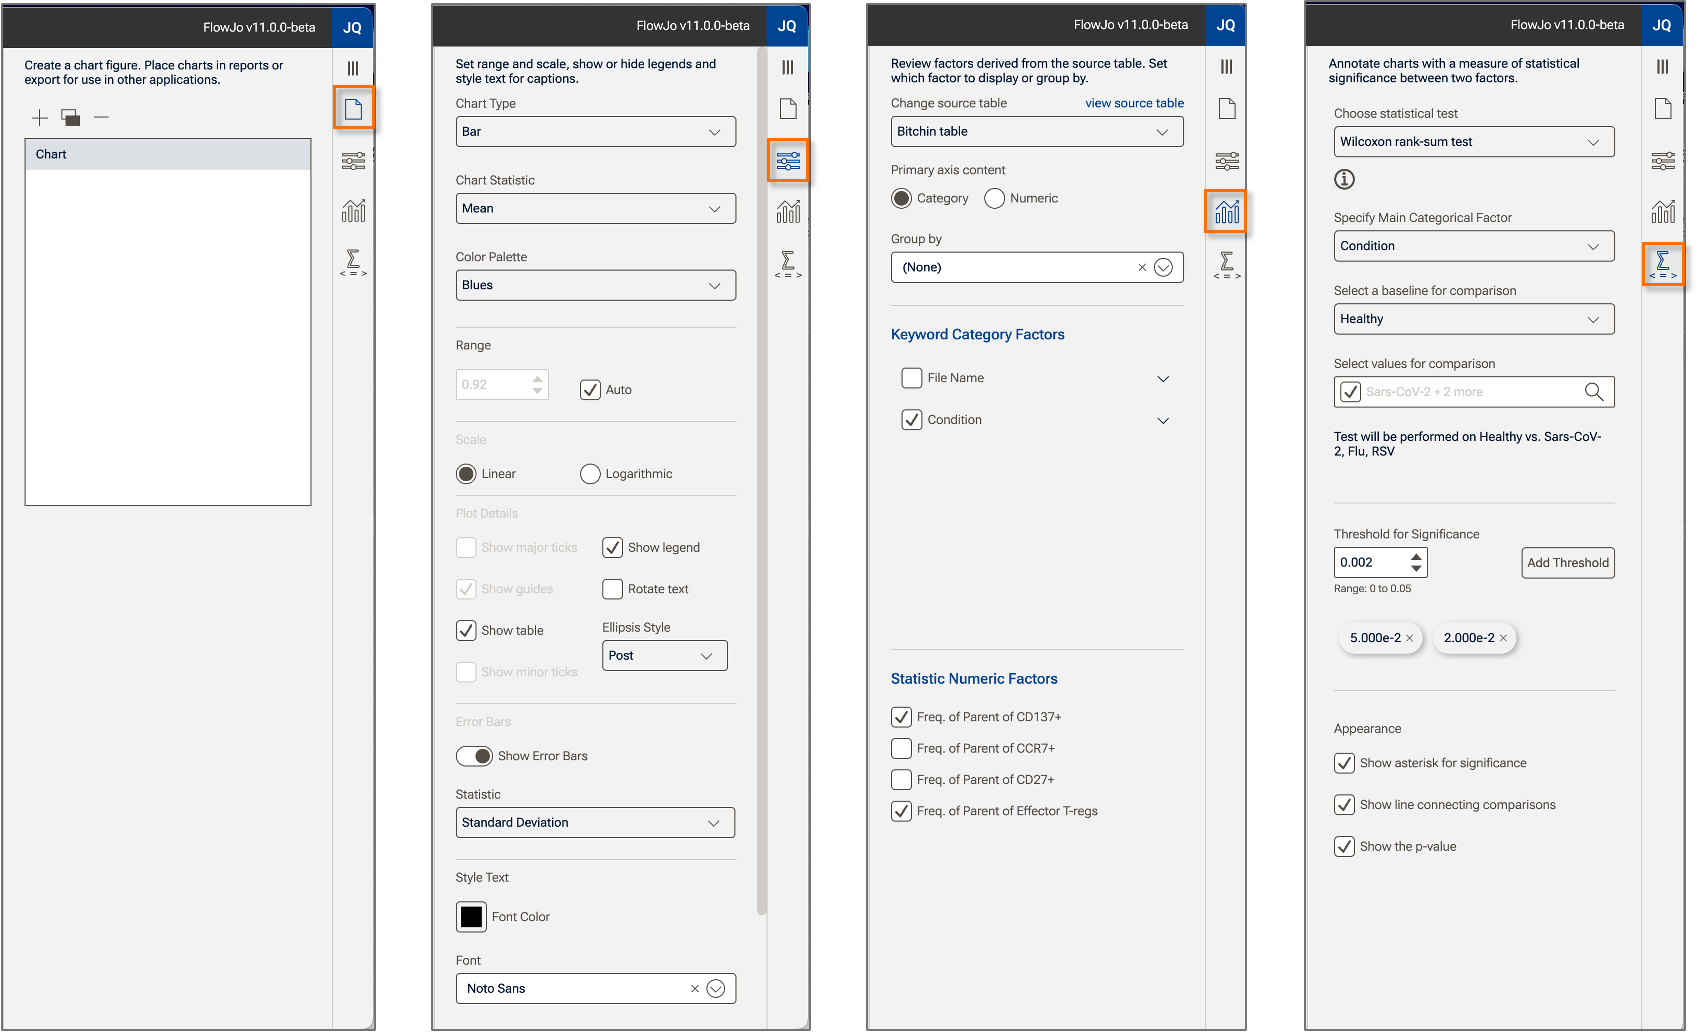Click the view source table link

pos(1134,103)
